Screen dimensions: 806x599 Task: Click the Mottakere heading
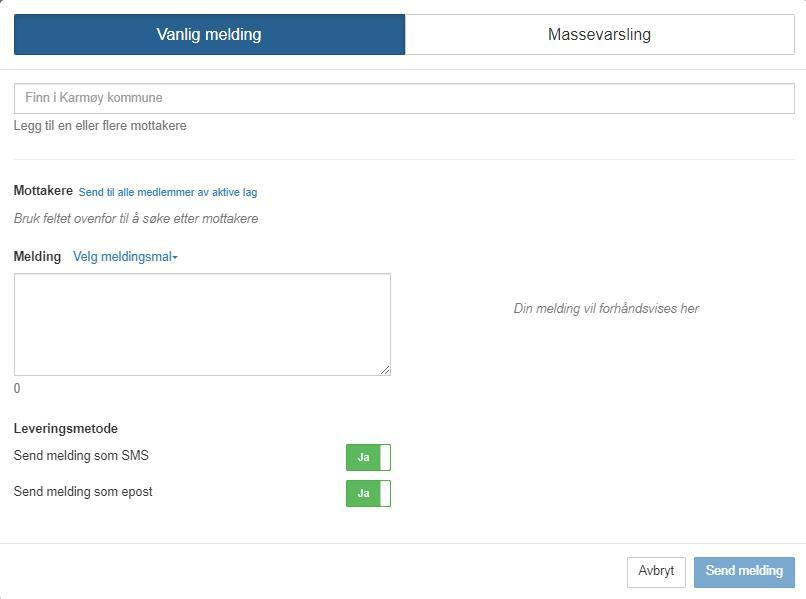pyautogui.click(x=43, y=191)
